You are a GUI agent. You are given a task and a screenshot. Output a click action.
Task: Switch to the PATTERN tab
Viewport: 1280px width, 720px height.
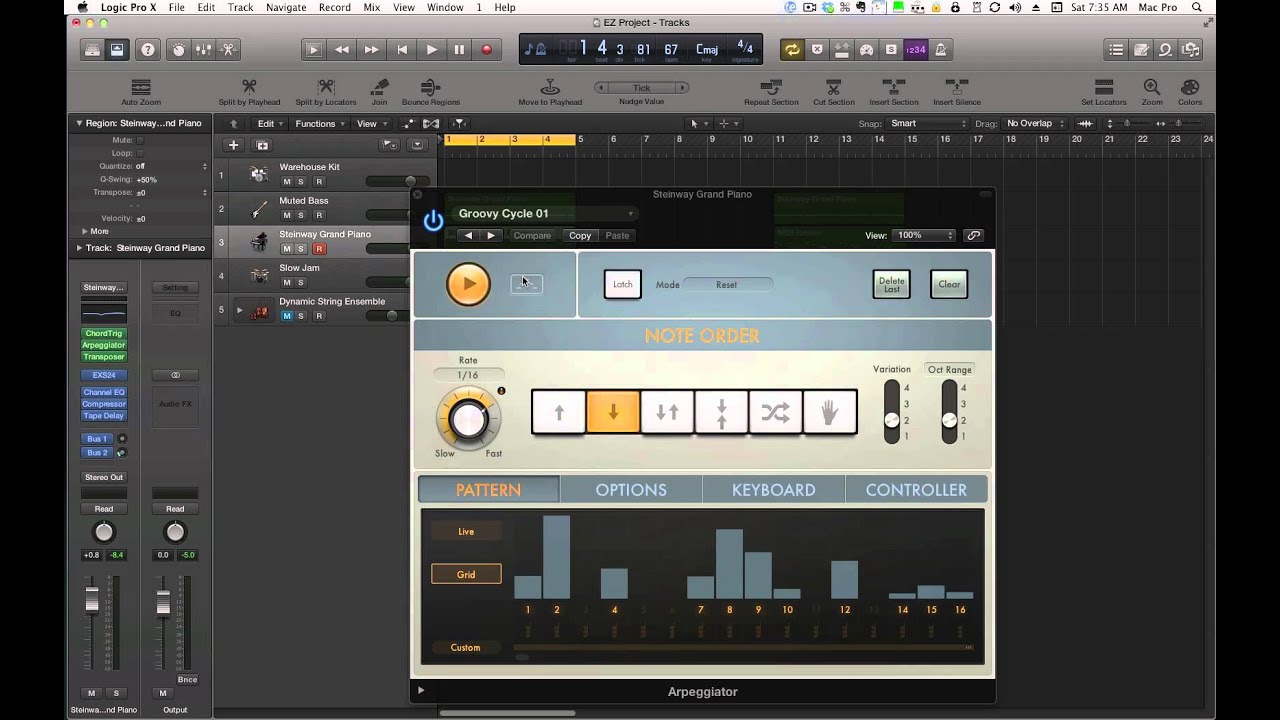coord(488,490)
